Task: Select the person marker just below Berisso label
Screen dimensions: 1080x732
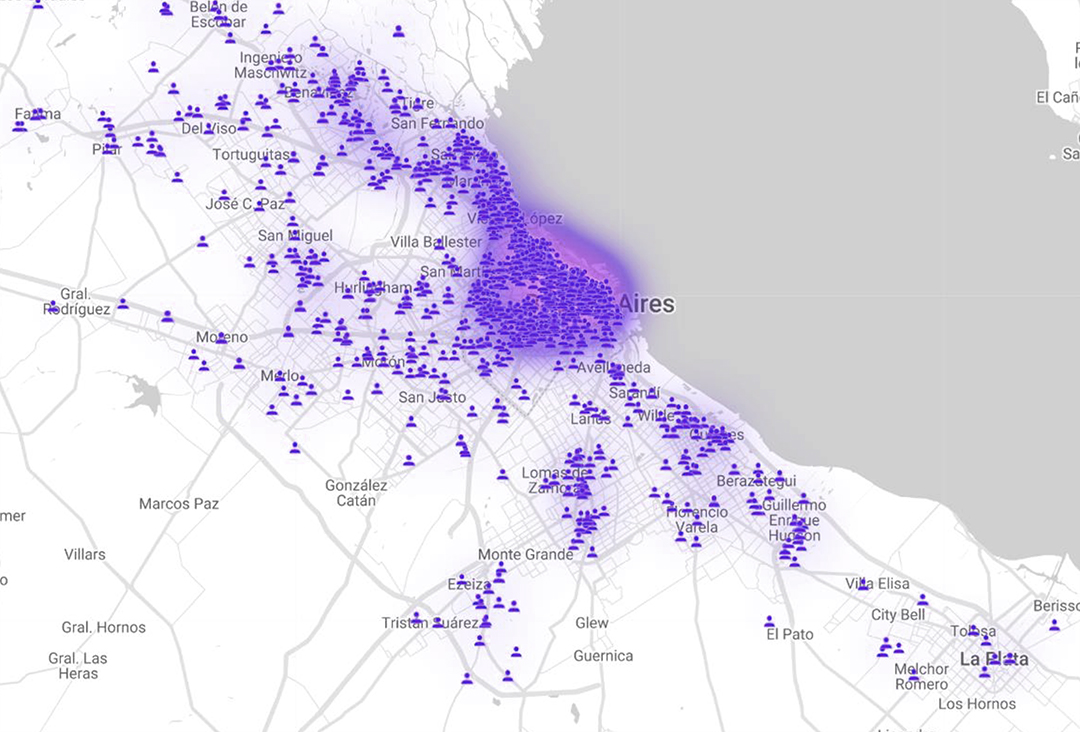Action: pos(1054,625)
